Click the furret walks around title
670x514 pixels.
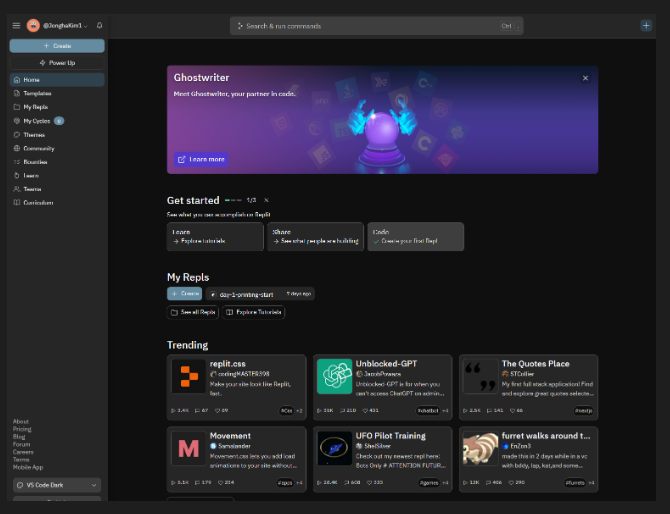pyautogui.click(x=546, y=436)
